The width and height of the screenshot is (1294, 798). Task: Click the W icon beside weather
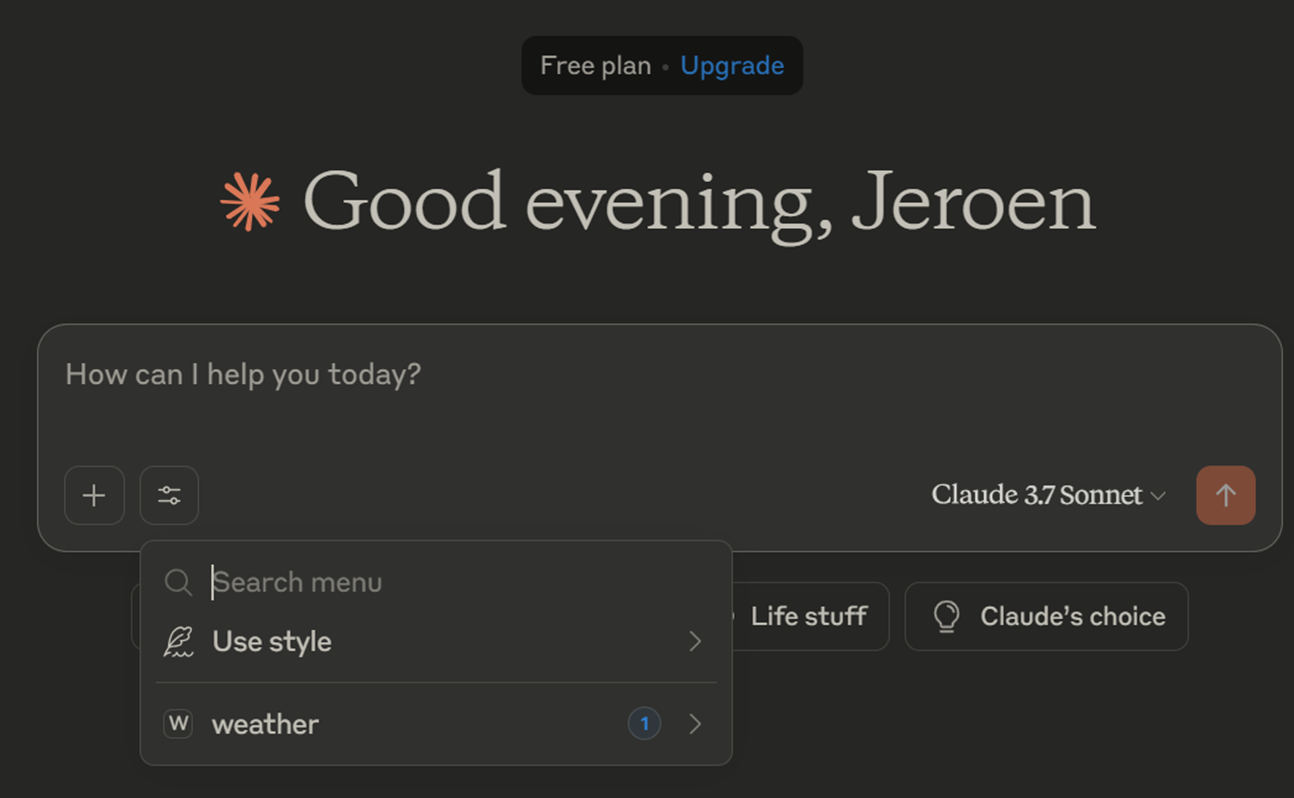pos(178,724)
